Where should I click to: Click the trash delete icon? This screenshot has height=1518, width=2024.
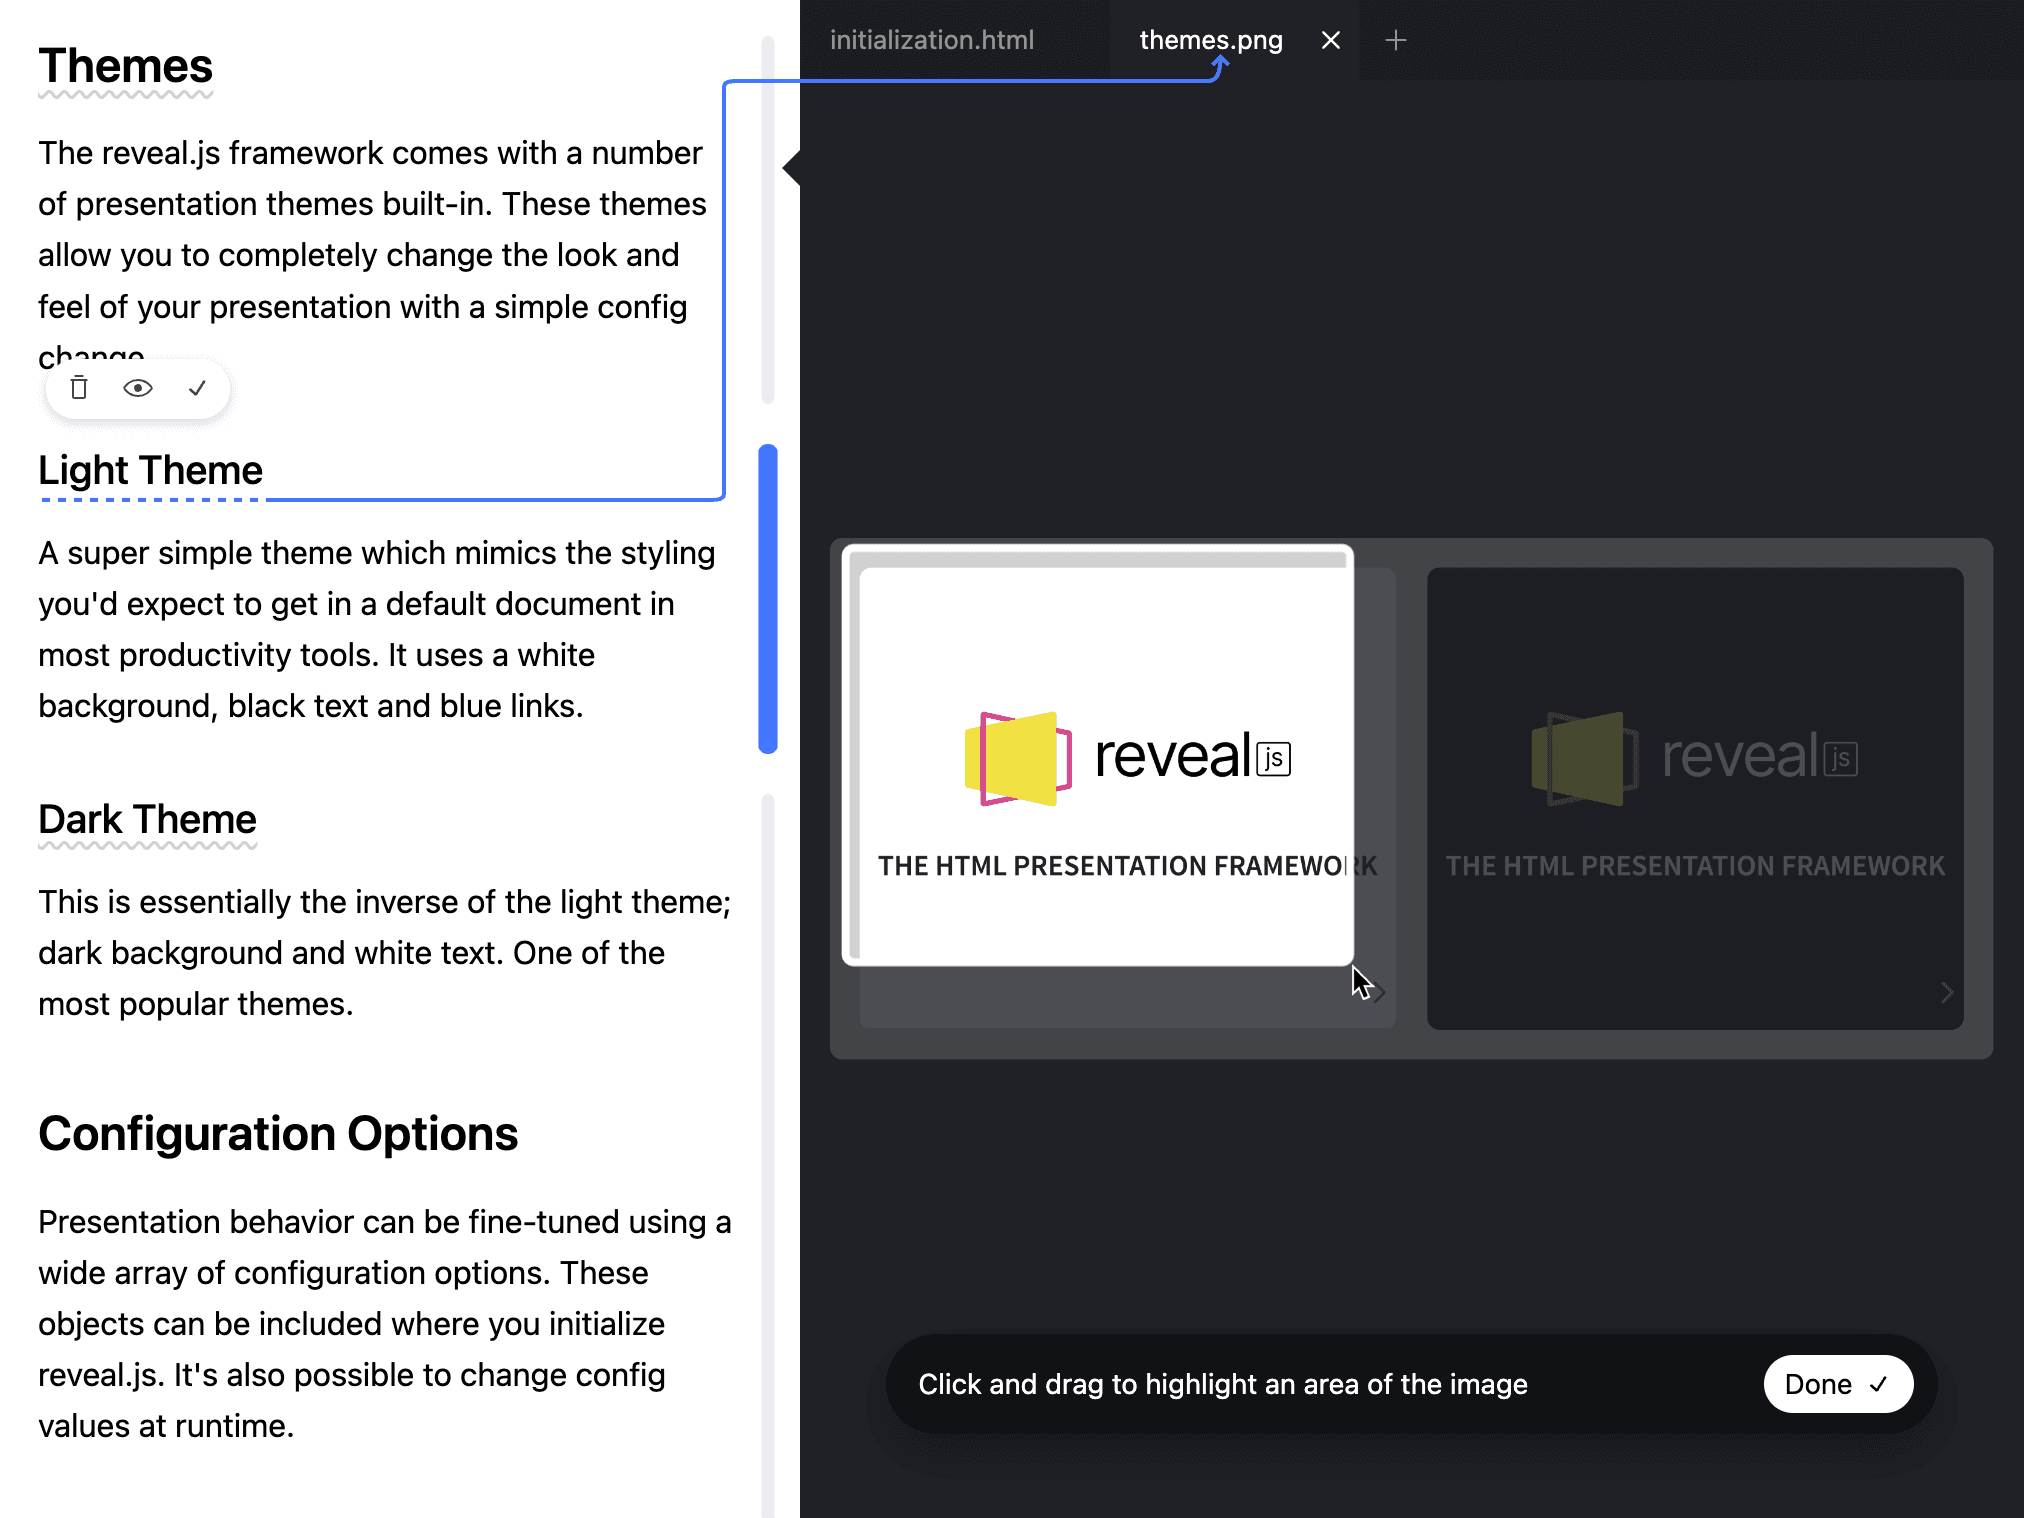coord(79,388)
